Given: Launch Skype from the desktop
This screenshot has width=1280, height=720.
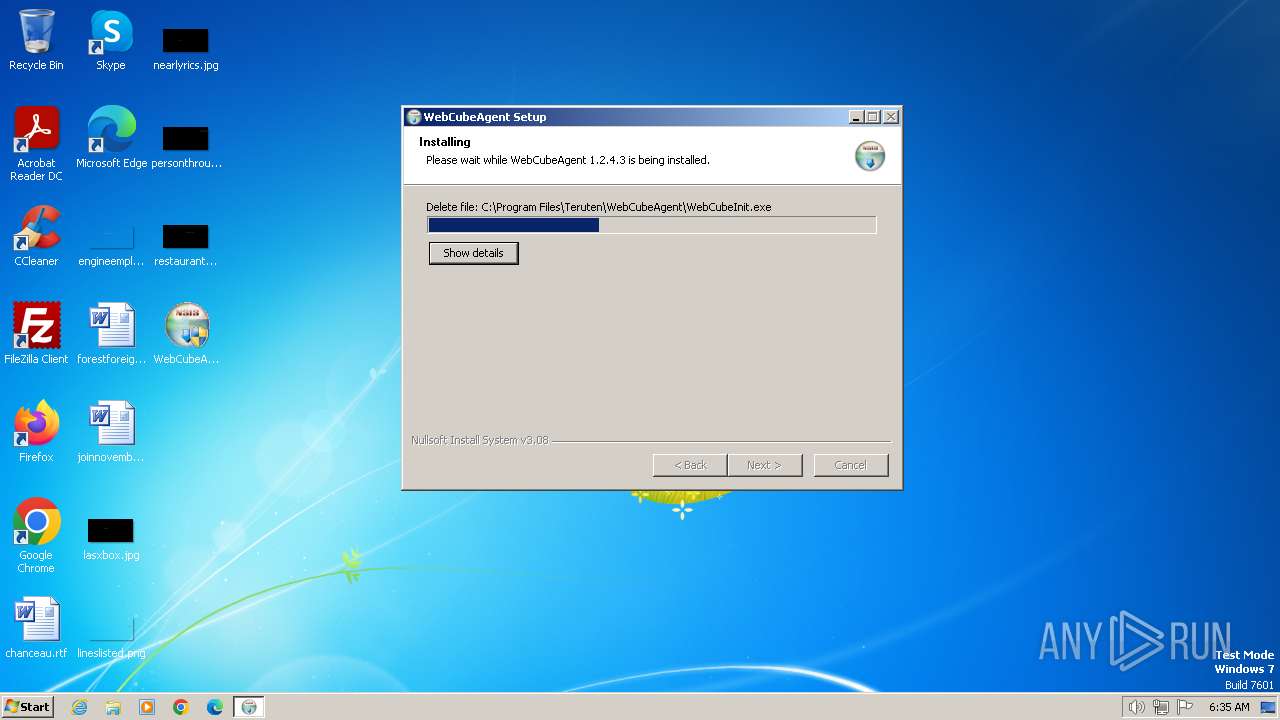Looking at the screenshot, I should pos(111,40).
